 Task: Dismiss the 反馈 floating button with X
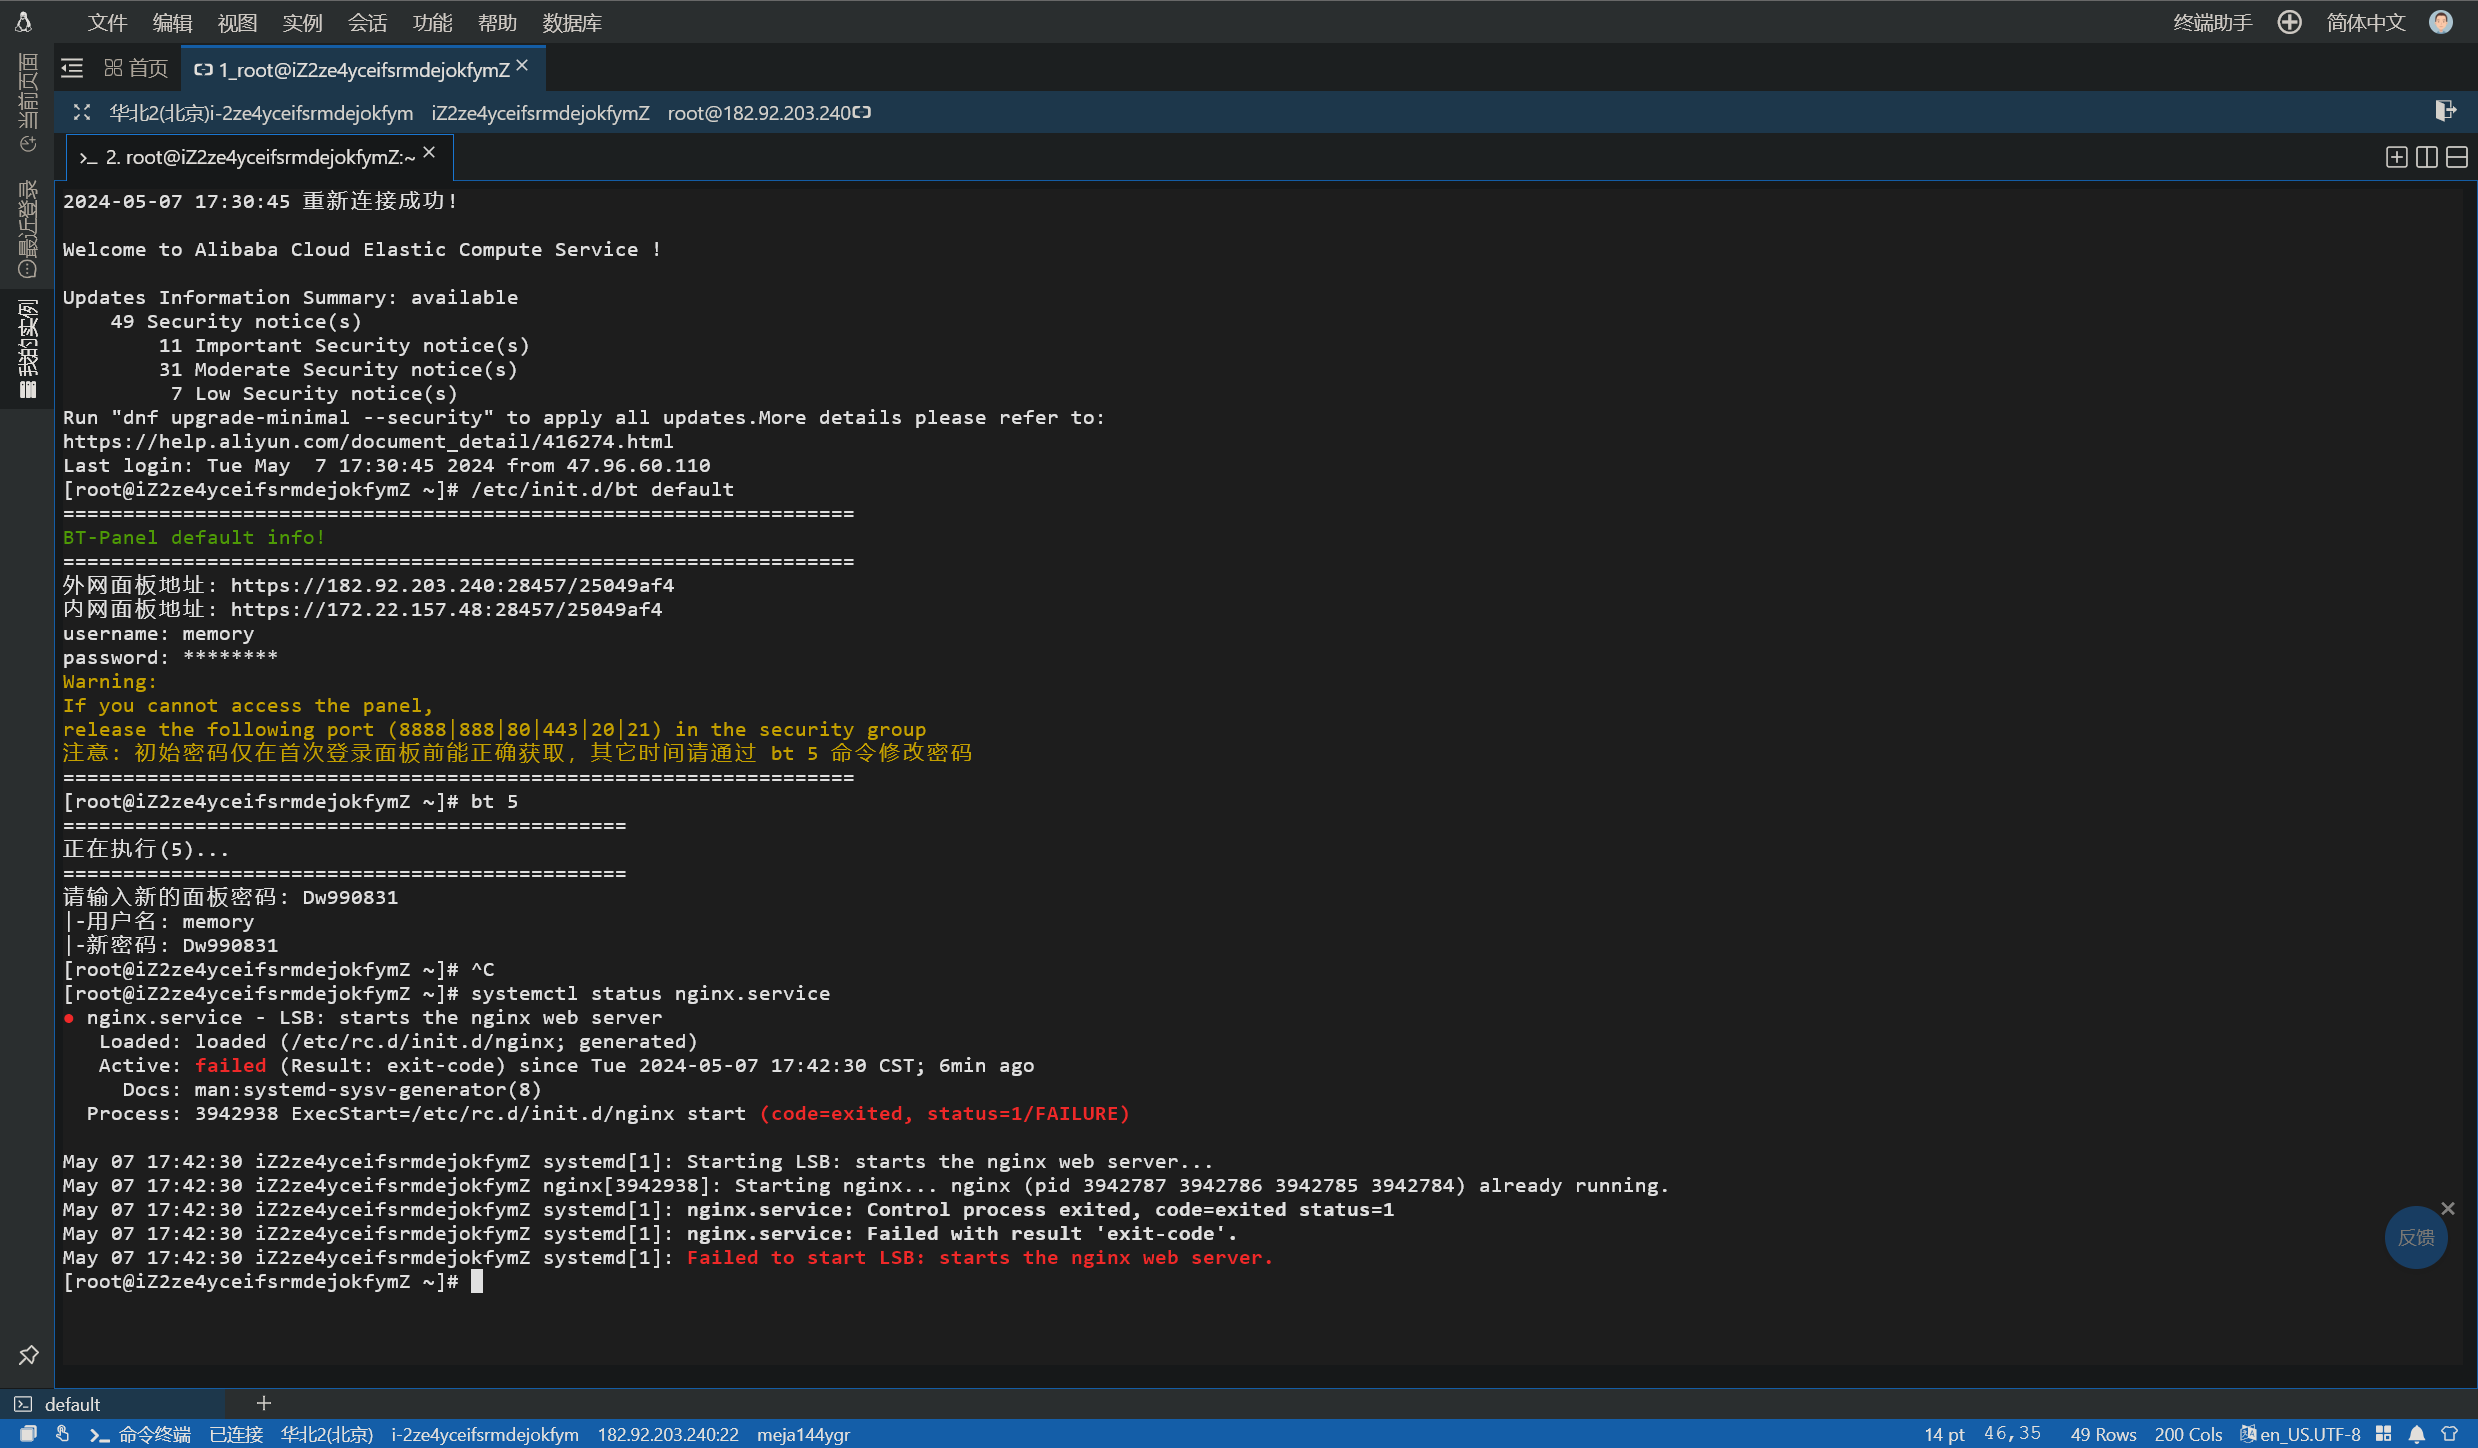[x=2447, y=1208]
